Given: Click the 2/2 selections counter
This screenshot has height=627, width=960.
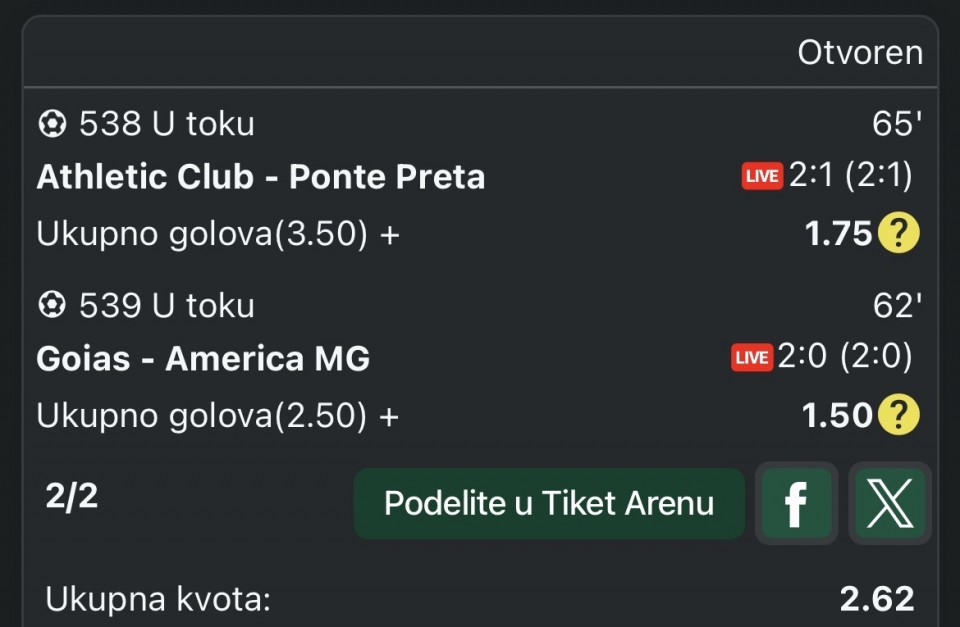Looking at the screenshot, I should tap(72, 496).
